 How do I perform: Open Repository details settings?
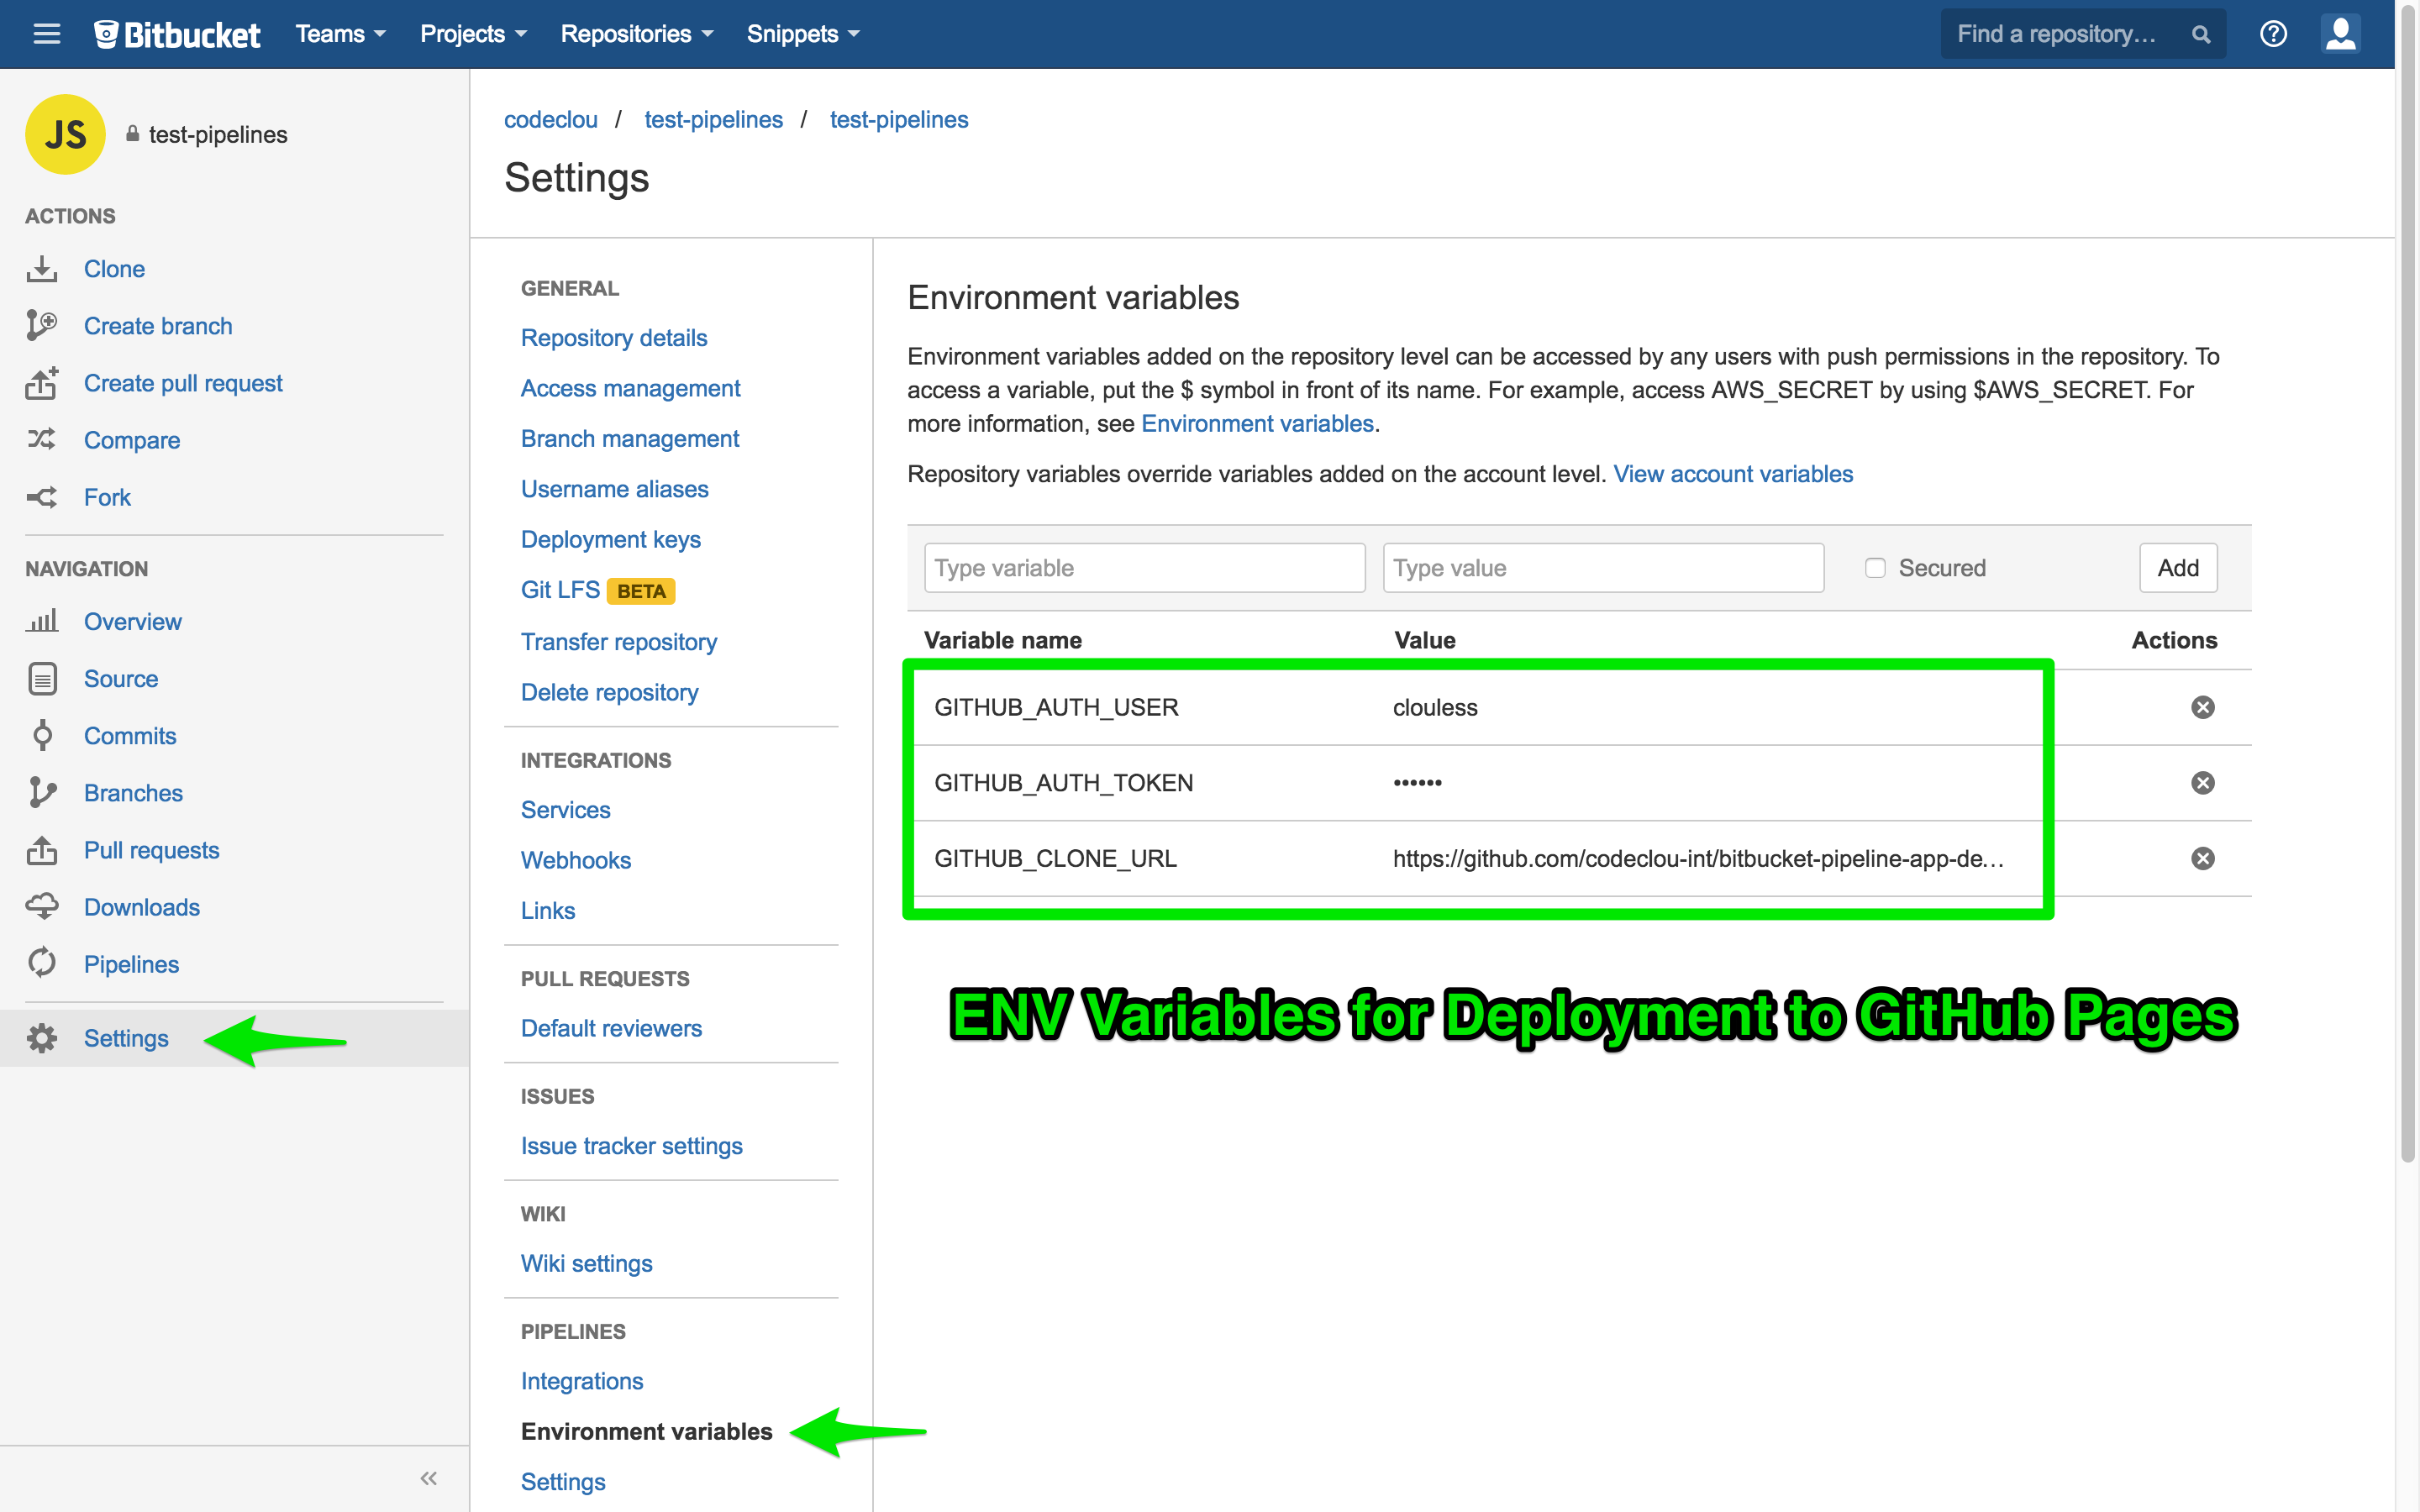613,338
